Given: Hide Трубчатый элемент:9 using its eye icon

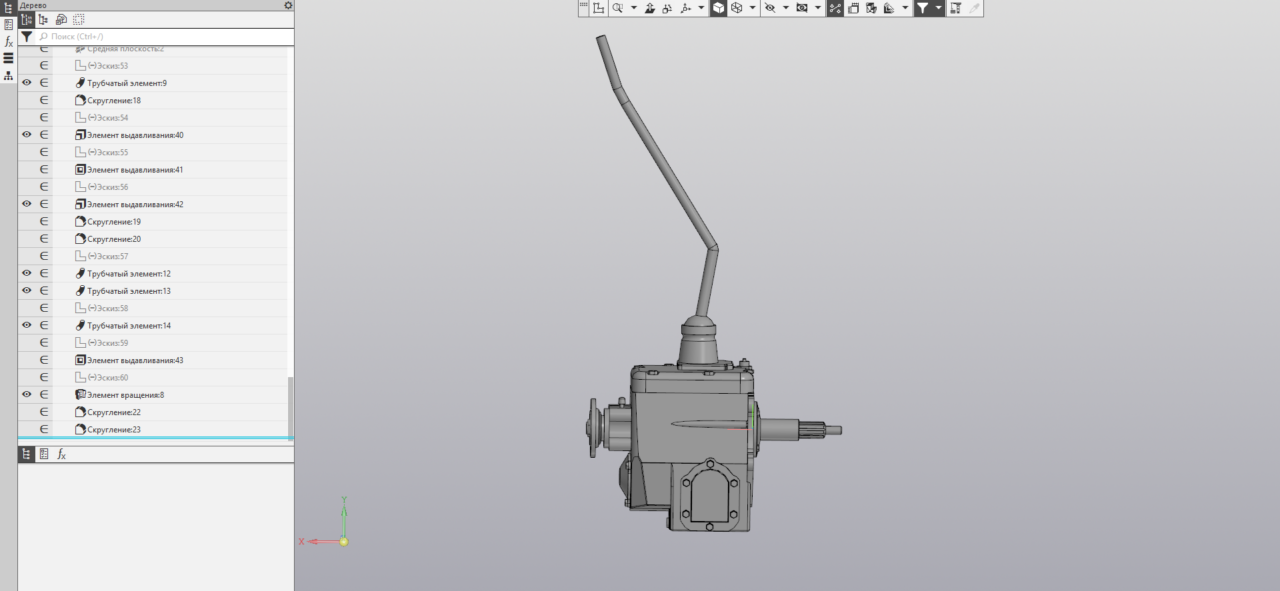Looking at the screenshot, I should (x=27, y=83).
